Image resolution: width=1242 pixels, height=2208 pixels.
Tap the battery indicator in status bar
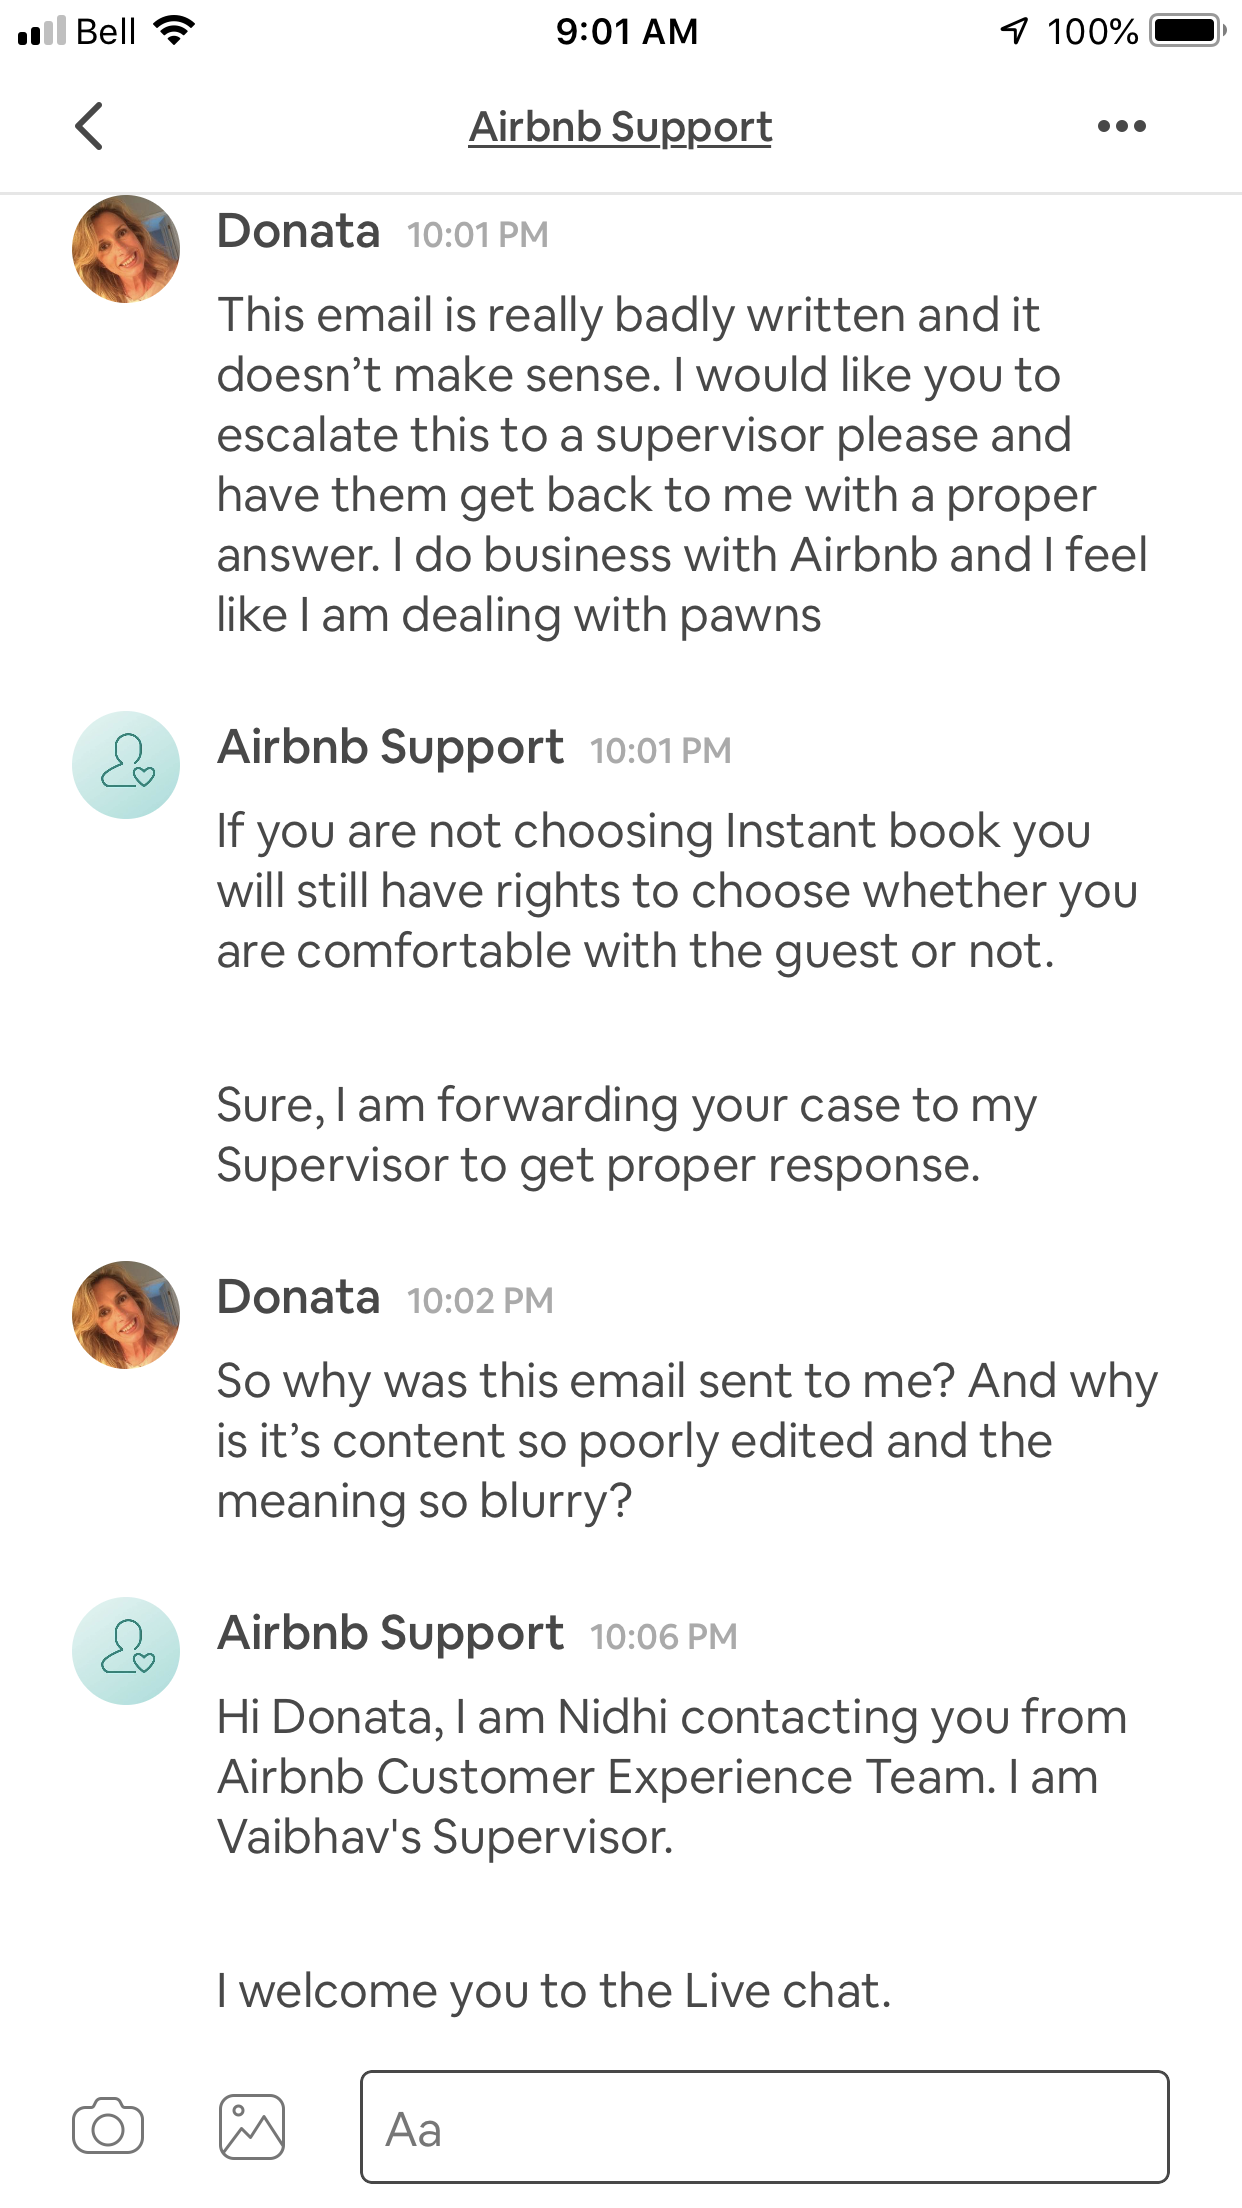pos(1187,31)
